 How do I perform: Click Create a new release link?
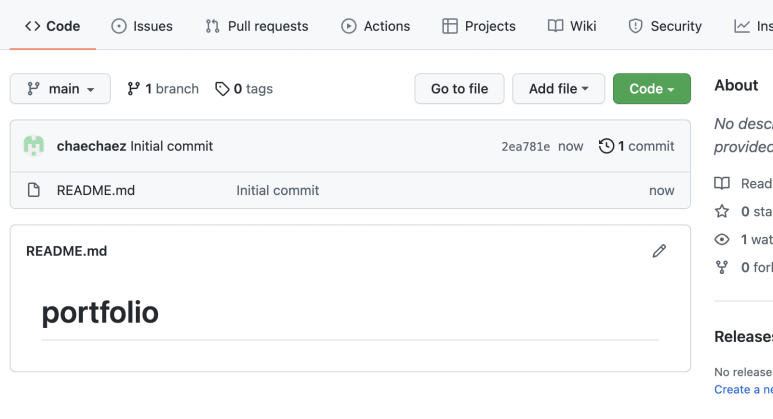point(743,389)
